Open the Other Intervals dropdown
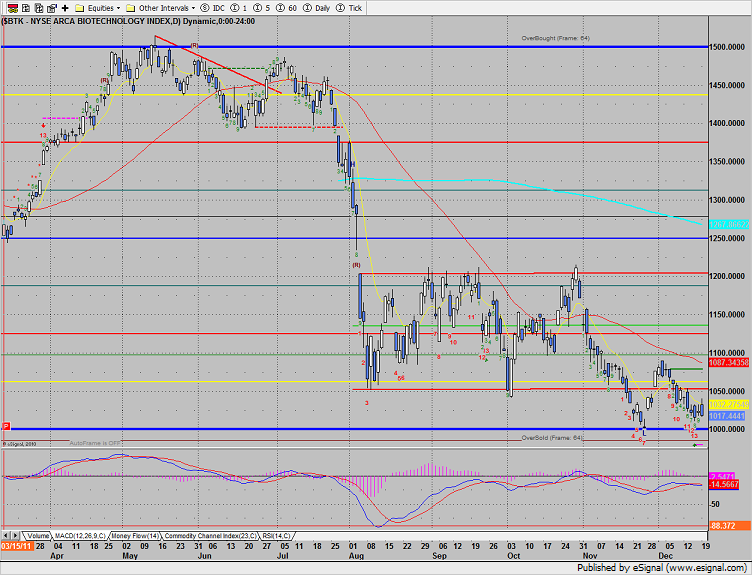This screenshot has height=575, width=752. [x=160, y=8]
